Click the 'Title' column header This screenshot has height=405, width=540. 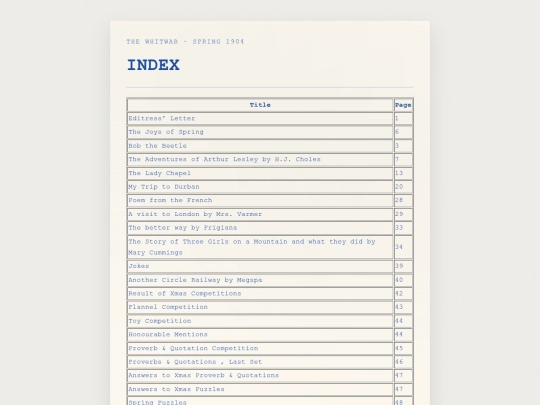point(260,105)
